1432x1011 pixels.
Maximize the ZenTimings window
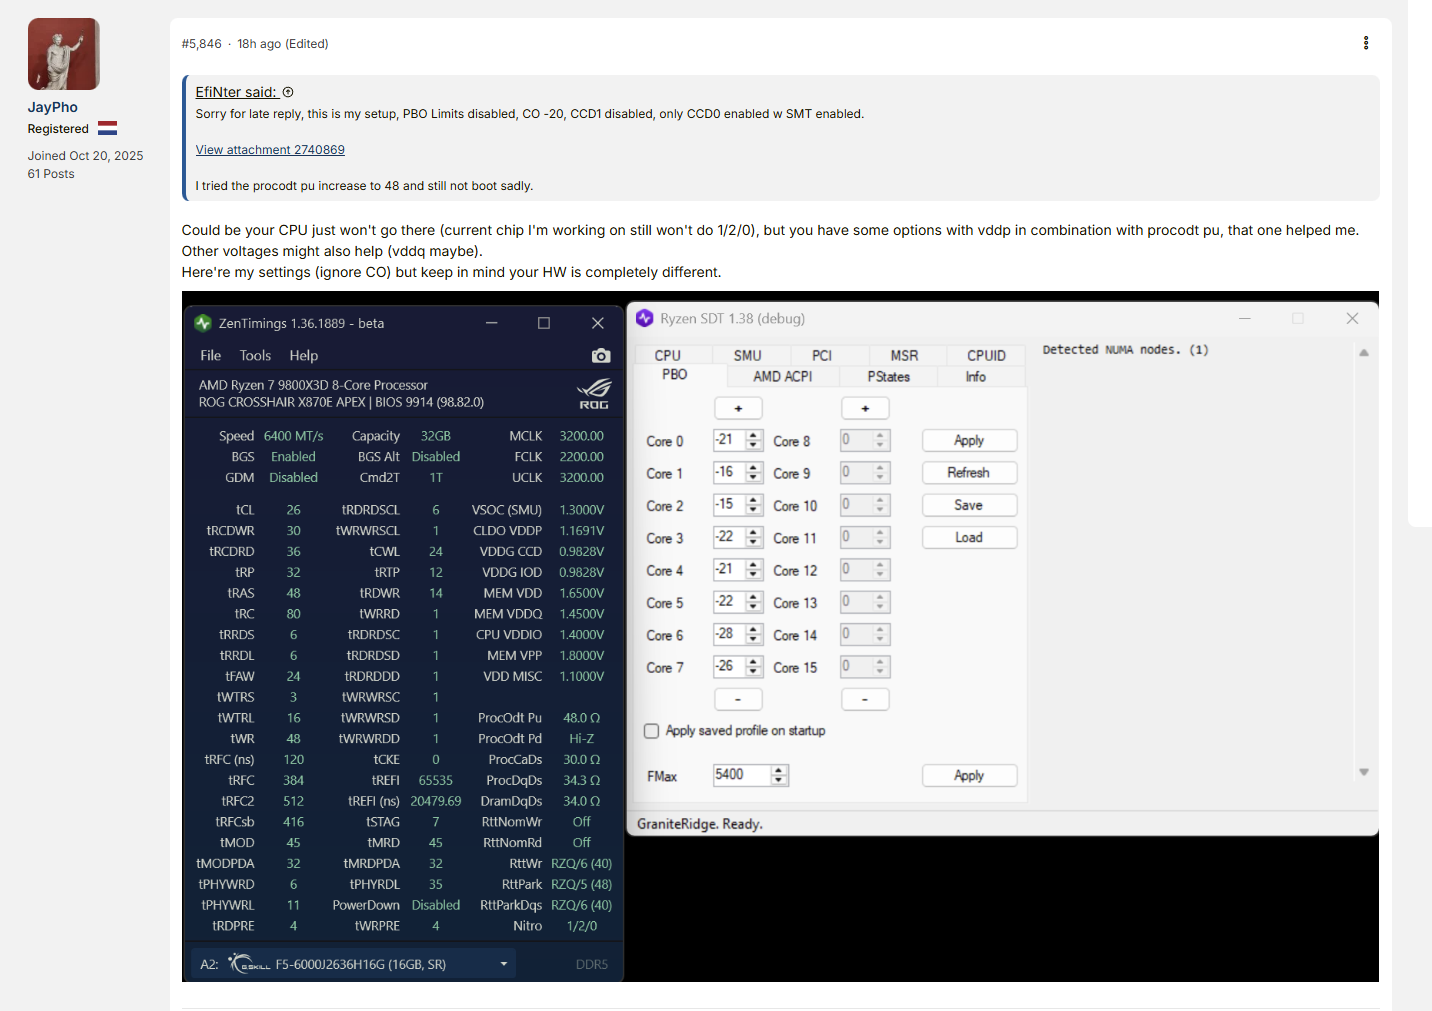coord(544,323)
